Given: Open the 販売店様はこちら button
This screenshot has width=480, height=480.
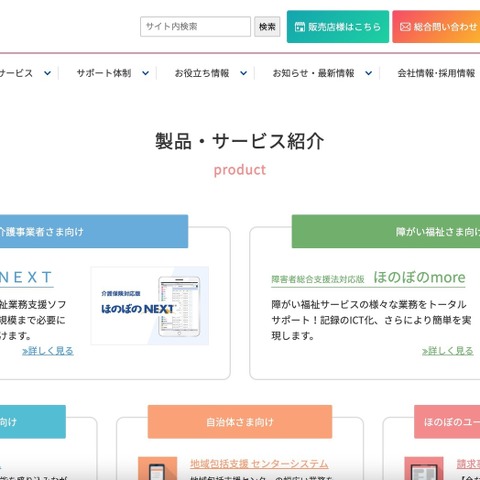Looking at the screenshot, I should click(338, 27).
